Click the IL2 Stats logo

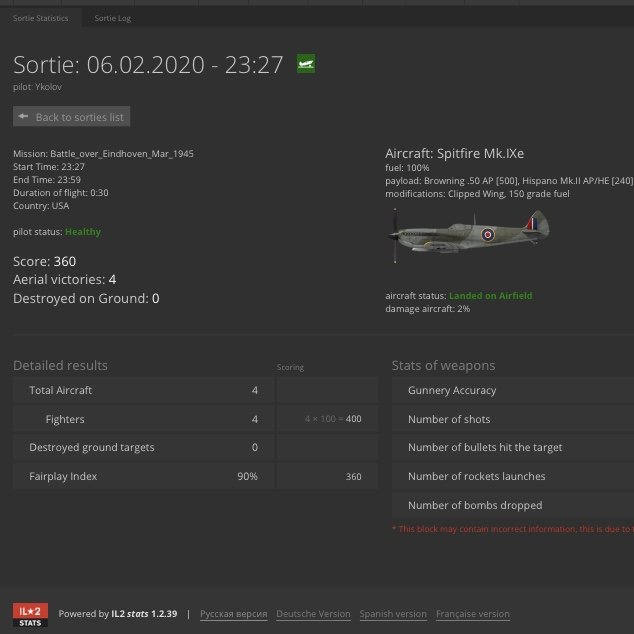tap(30, 615)
